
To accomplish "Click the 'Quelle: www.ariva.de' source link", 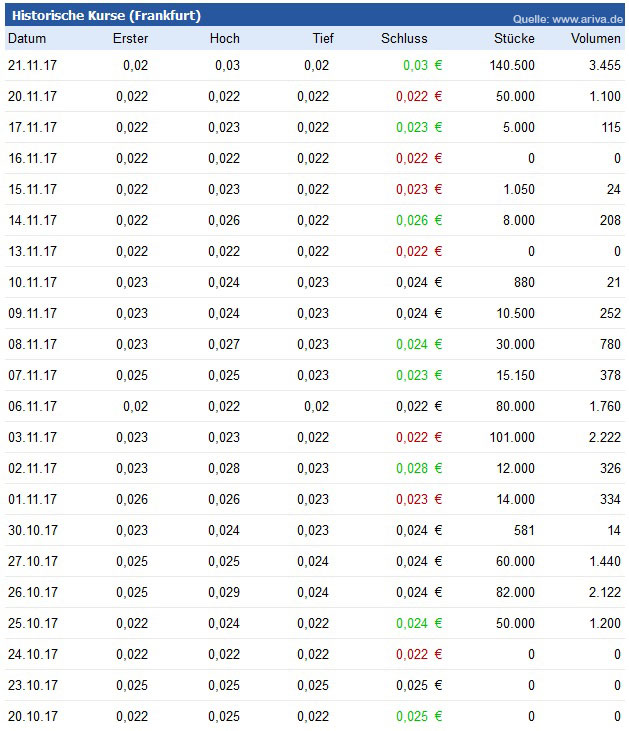I will [x=567, y=18].
